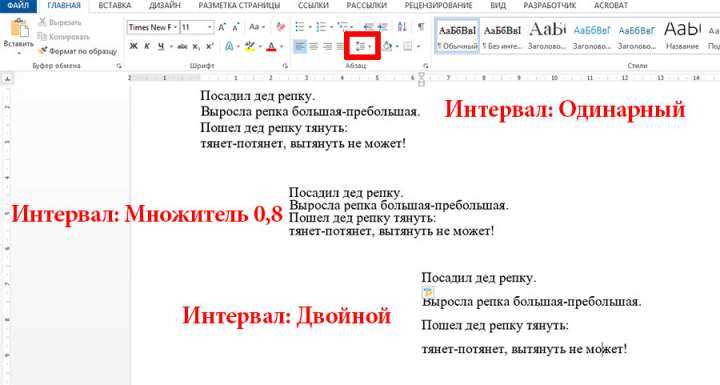Screen dimensions: 720x385
Task: Switch to the ВИД tab
Action: [498, 6]
